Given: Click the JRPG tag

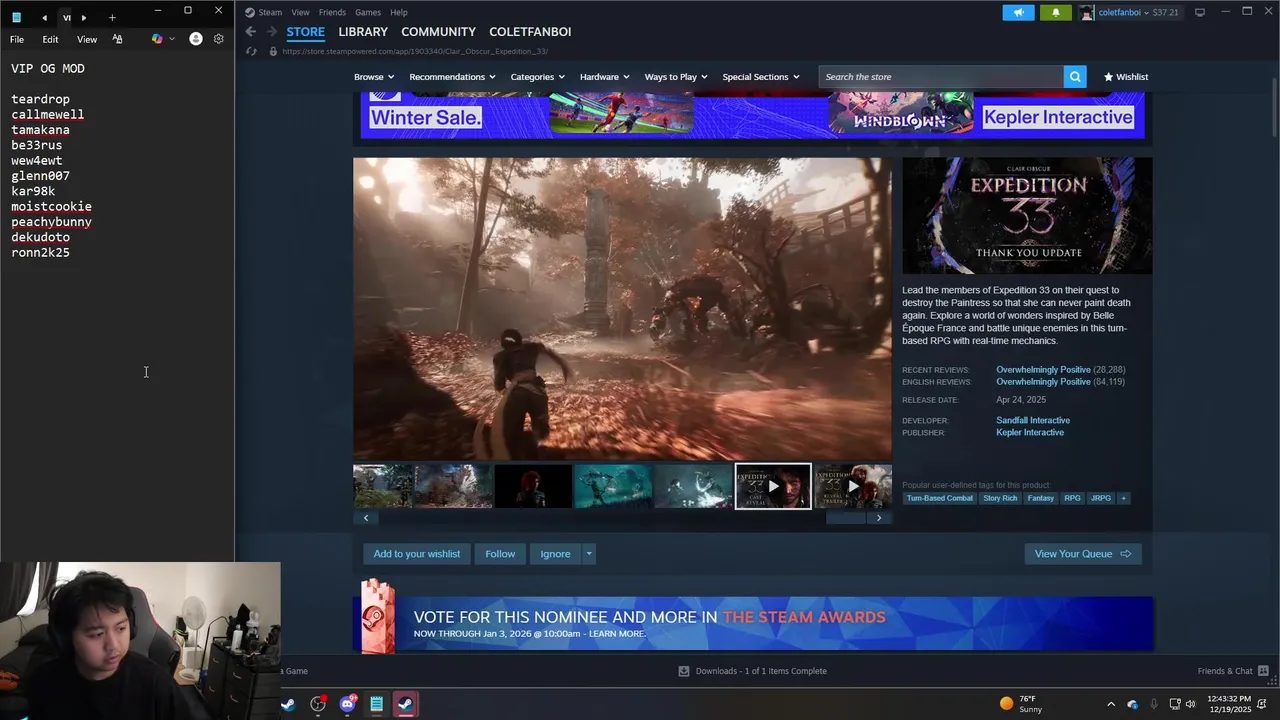Looking at the screenshot, I should pos(1100,498).
